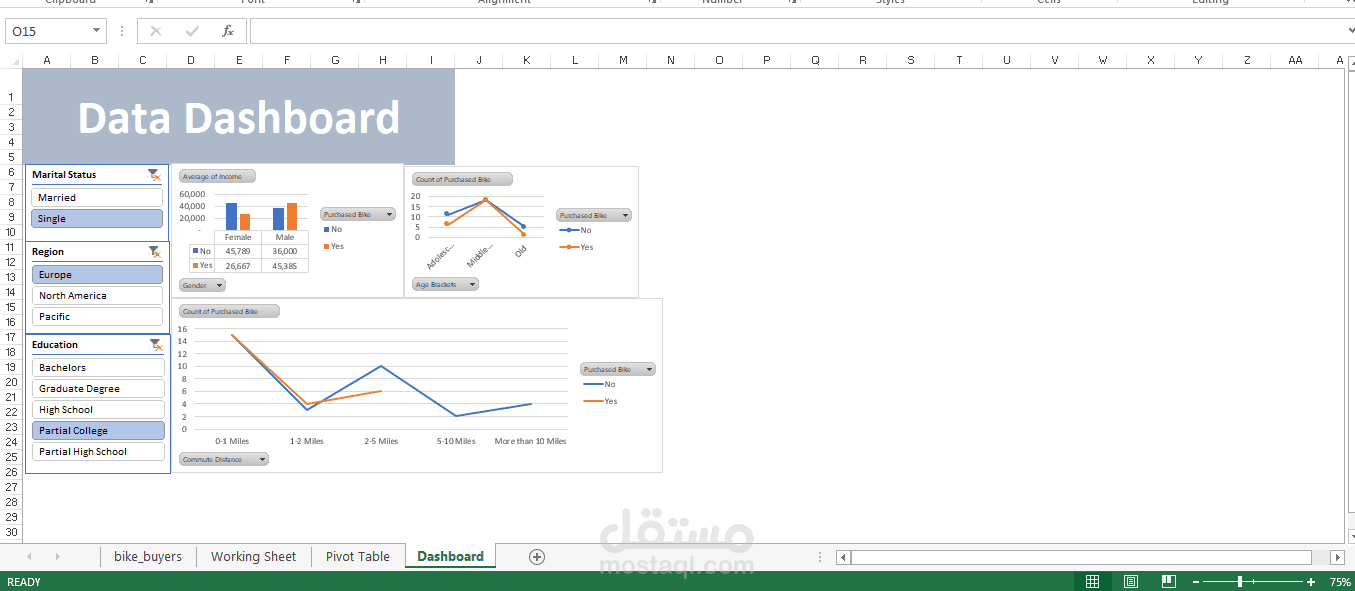Viewport: 1355px width, 591px height.
Task: Select column header A
Action: click(47, 60)
